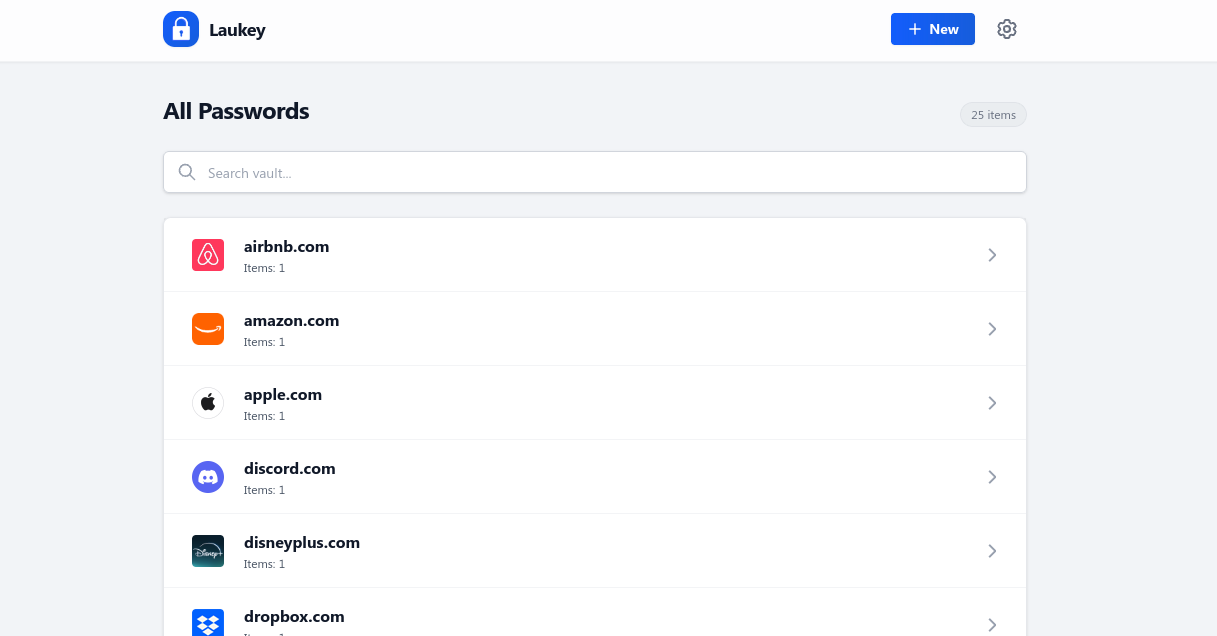Open the airbnb.com entry title

[x=286, y=247]
